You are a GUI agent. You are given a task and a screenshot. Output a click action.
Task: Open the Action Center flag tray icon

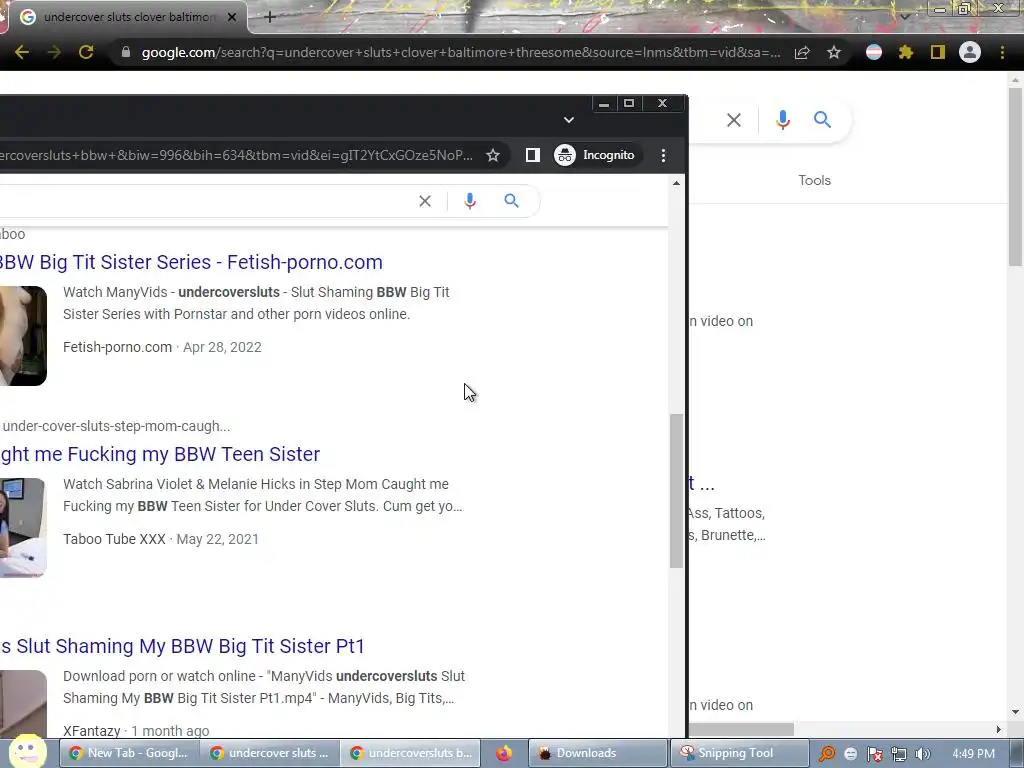pyautogui.click(x=874, y=754)
